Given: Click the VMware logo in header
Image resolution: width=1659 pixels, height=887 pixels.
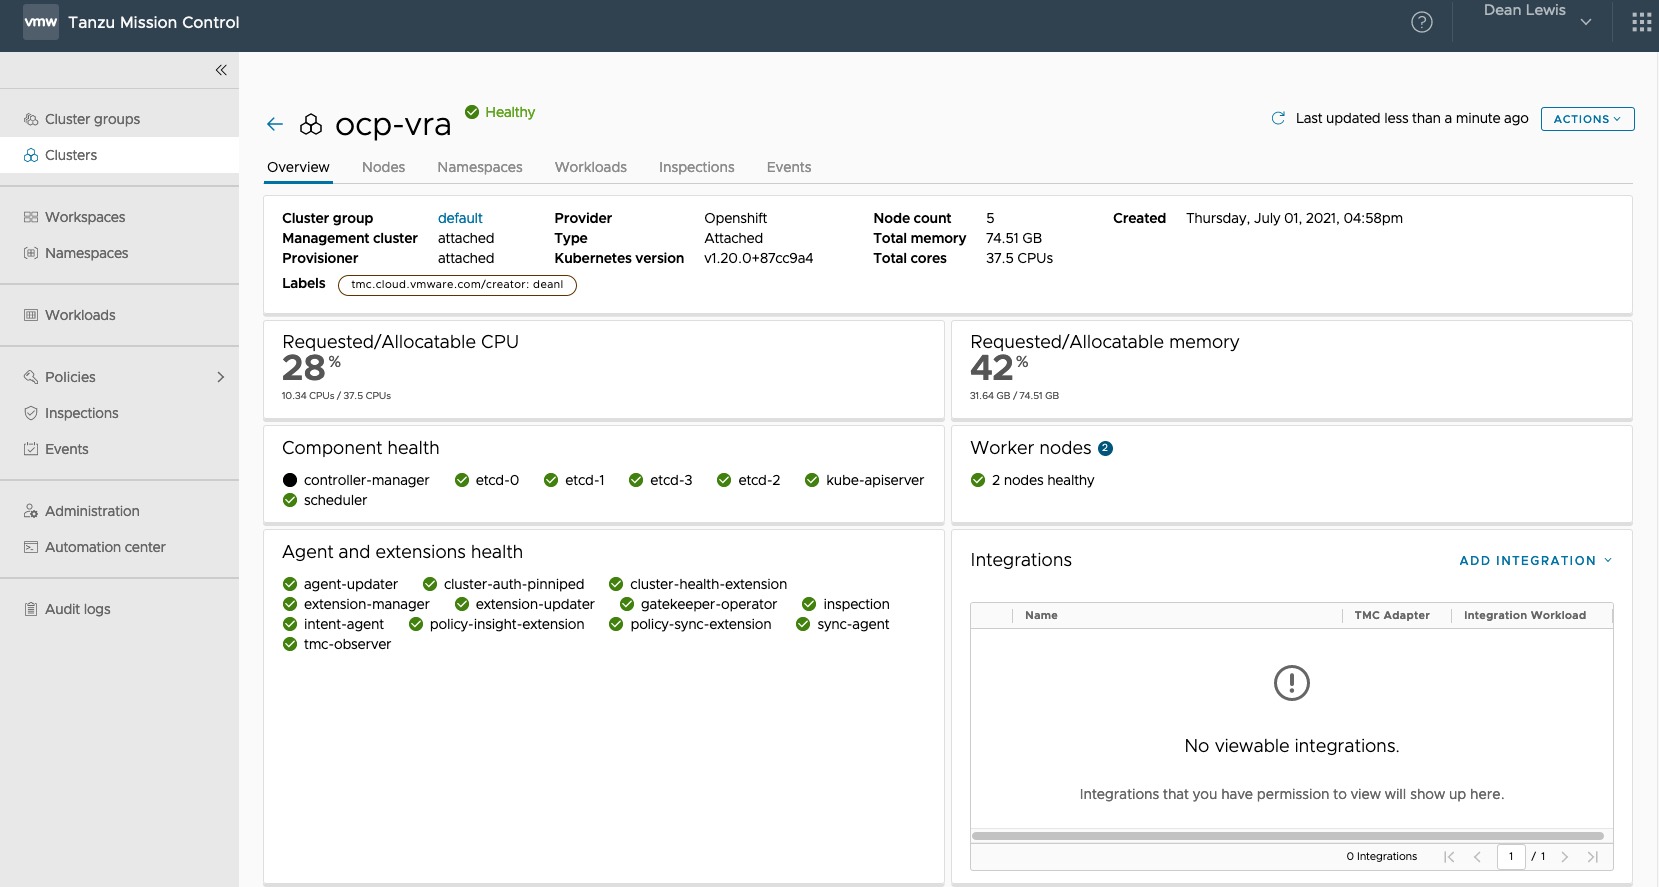Looking at the screenshot, I should click(x=41, y=22).
